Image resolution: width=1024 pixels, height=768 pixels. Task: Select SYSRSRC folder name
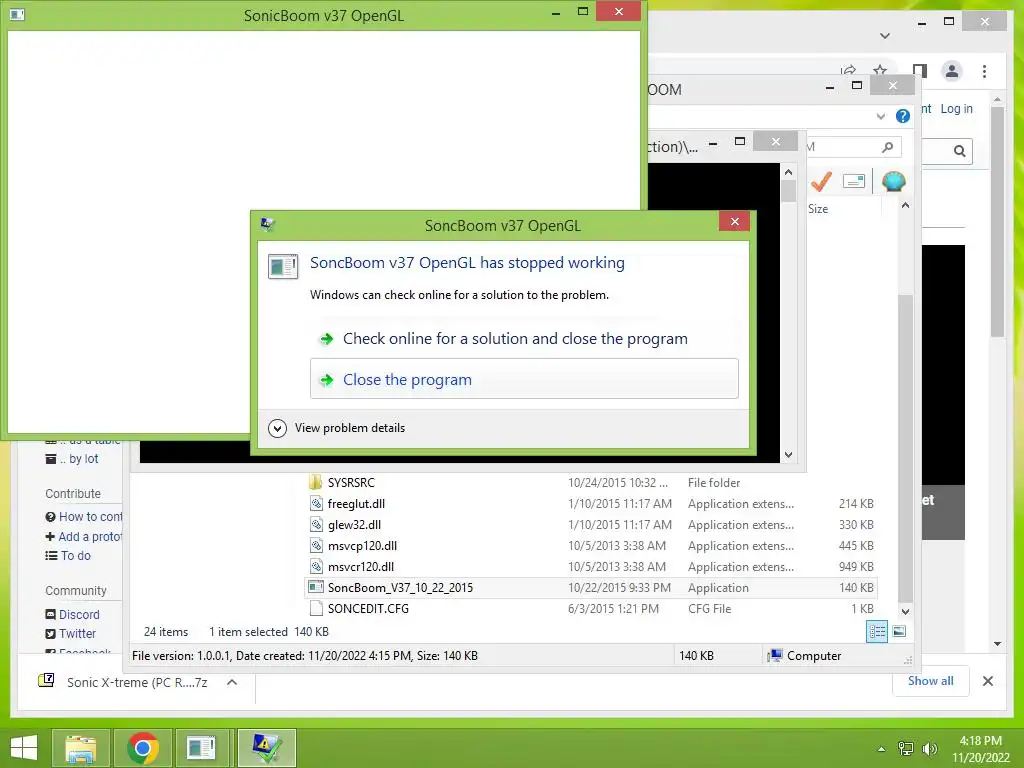351,483
